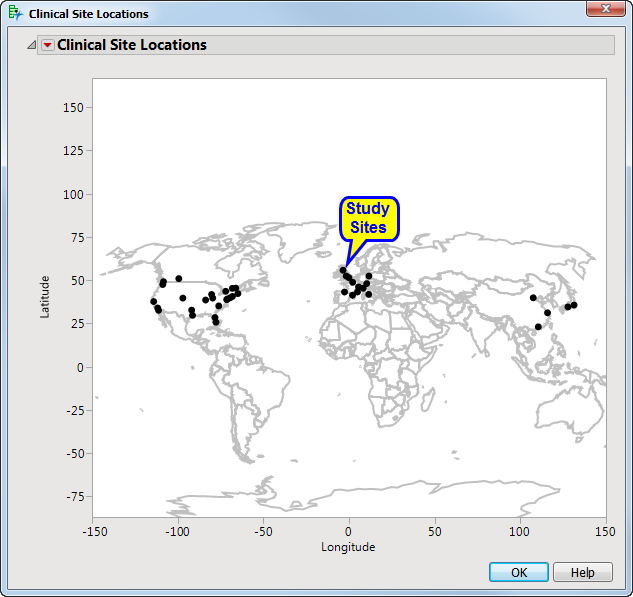
Task: Select the easternmost study site point near Japan
Action: coord(574,305)
